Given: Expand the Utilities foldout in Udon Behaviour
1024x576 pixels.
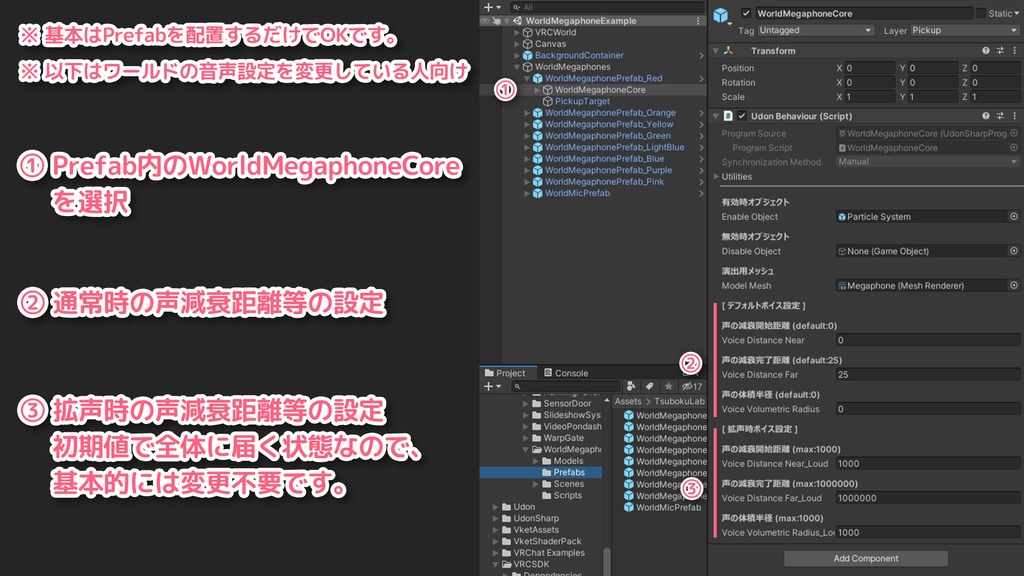Looking at the screenshot, I should pos(717,176).
